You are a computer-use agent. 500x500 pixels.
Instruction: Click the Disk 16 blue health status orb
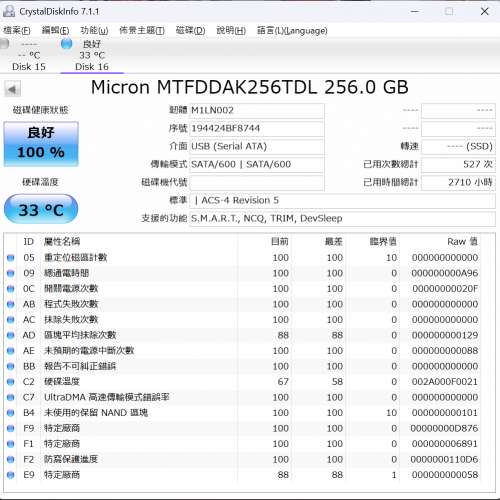point(67,43)
